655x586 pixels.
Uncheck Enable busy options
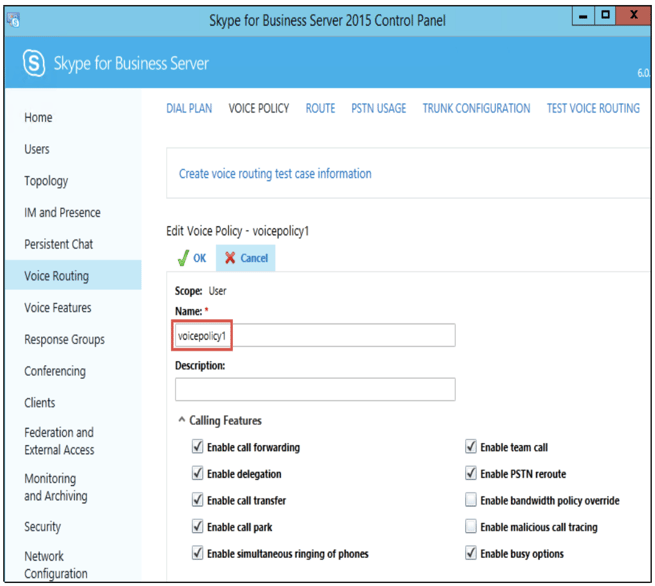coord(471,553)
